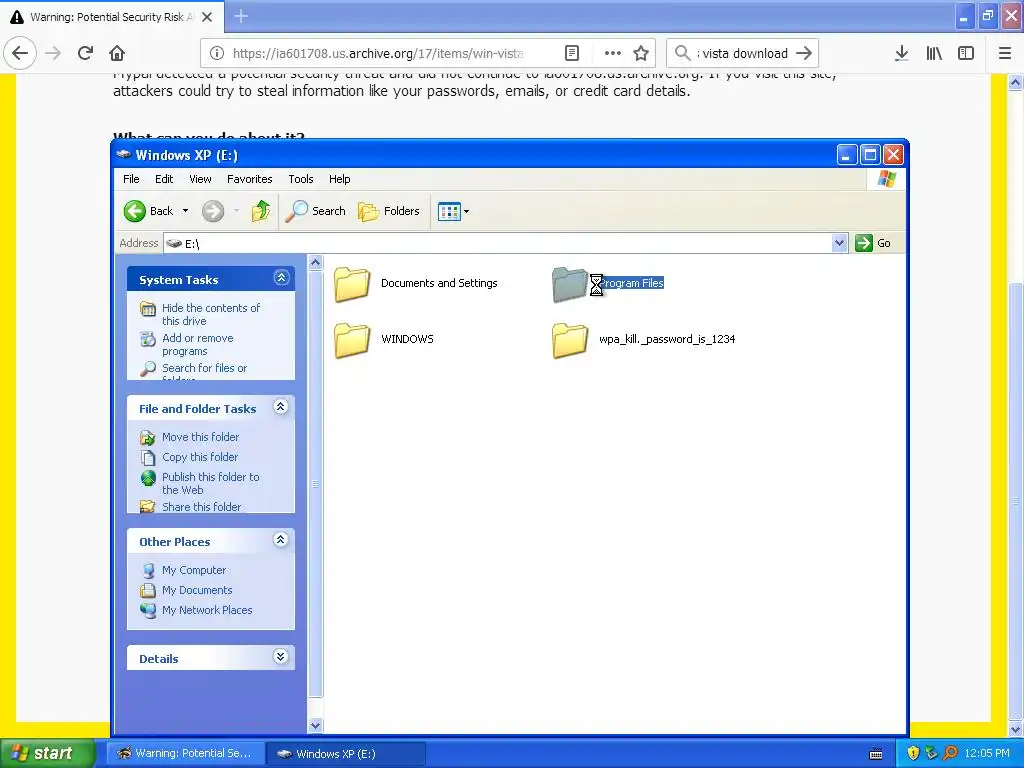Toggle the browser sidebar icon

[966, 54]
